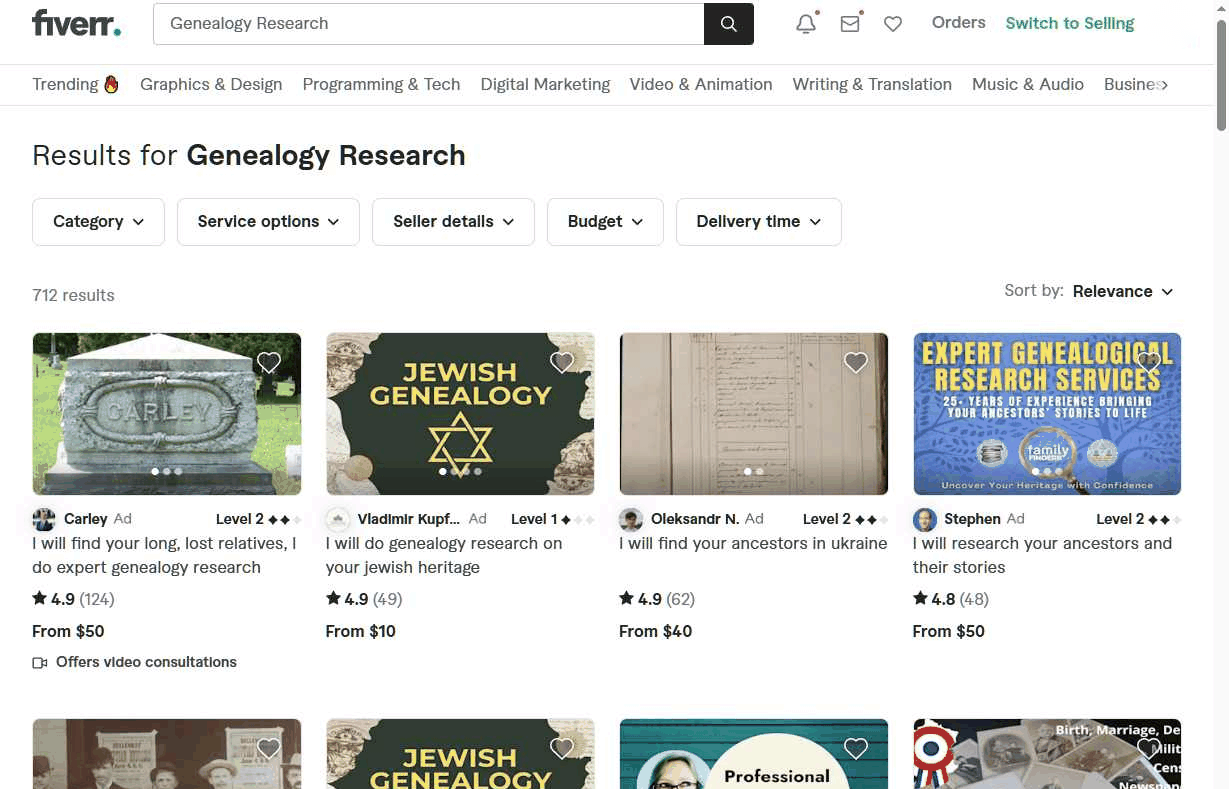Click Carley seller name
Image resolution: width=1229 pixels, height=789 pixels.
point(85,518)
